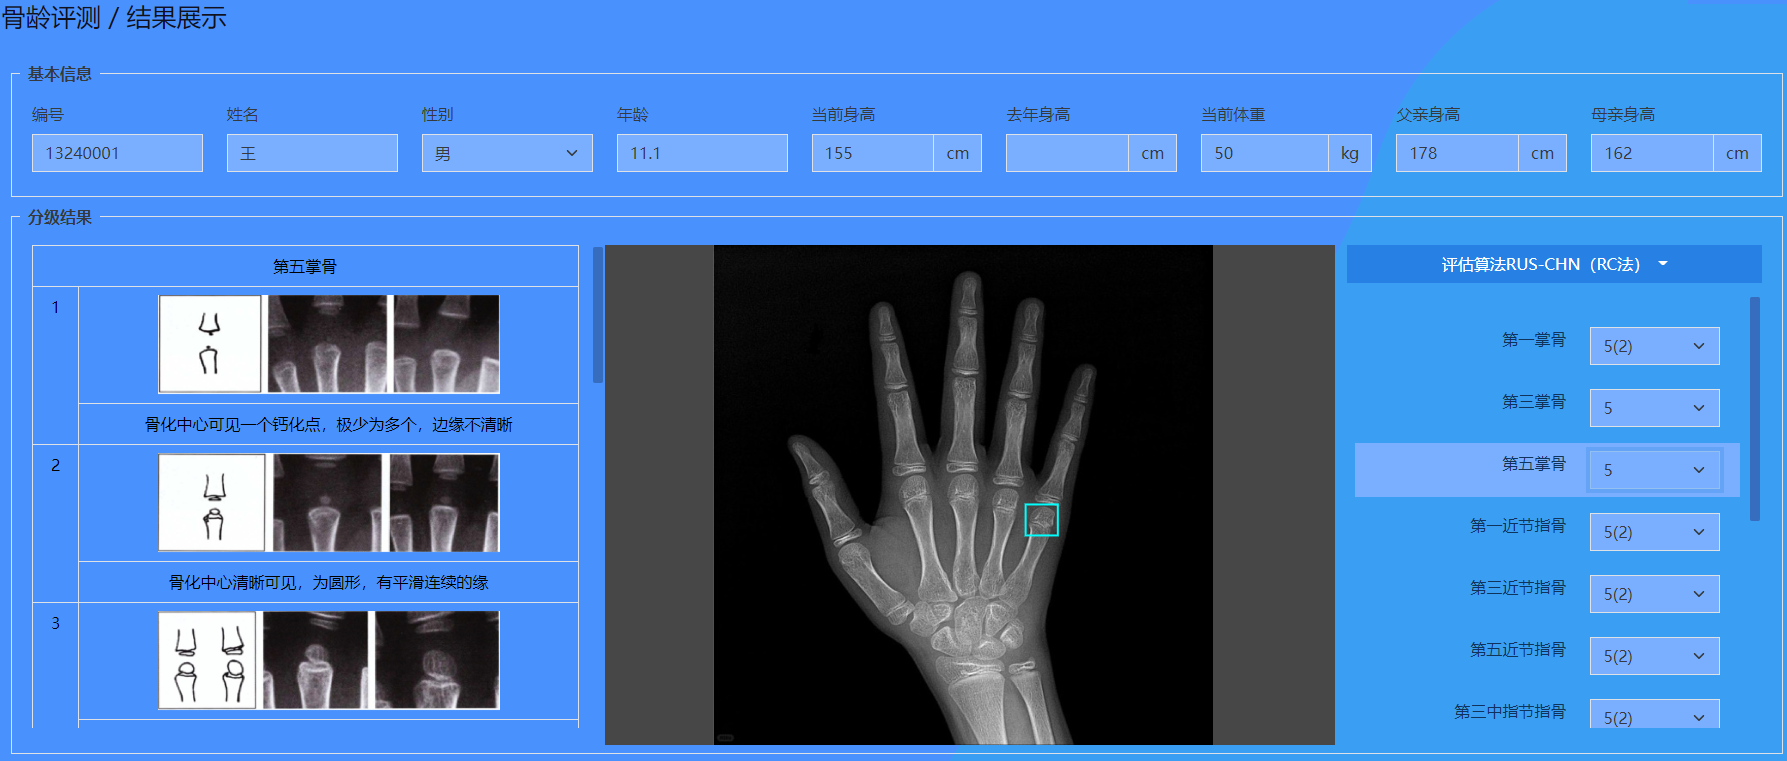Click the 年龄 age input field
The image size is (1787, 761).
pyautogui.click(x=701, y=153)
